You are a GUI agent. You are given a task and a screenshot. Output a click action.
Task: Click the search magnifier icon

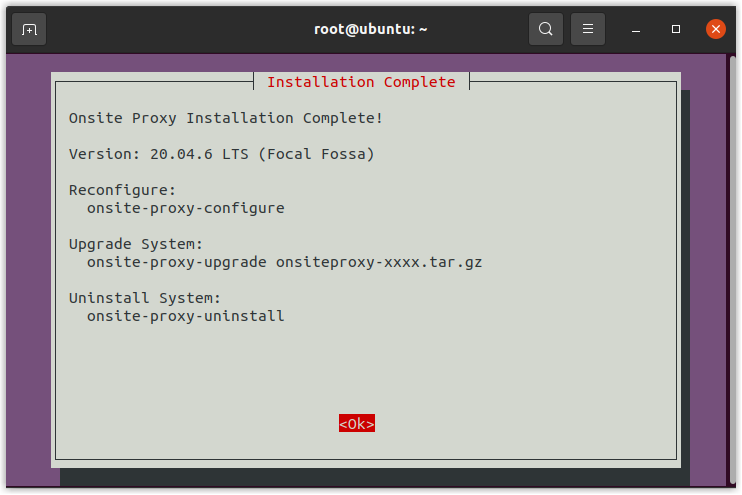[x=546, y=29]
